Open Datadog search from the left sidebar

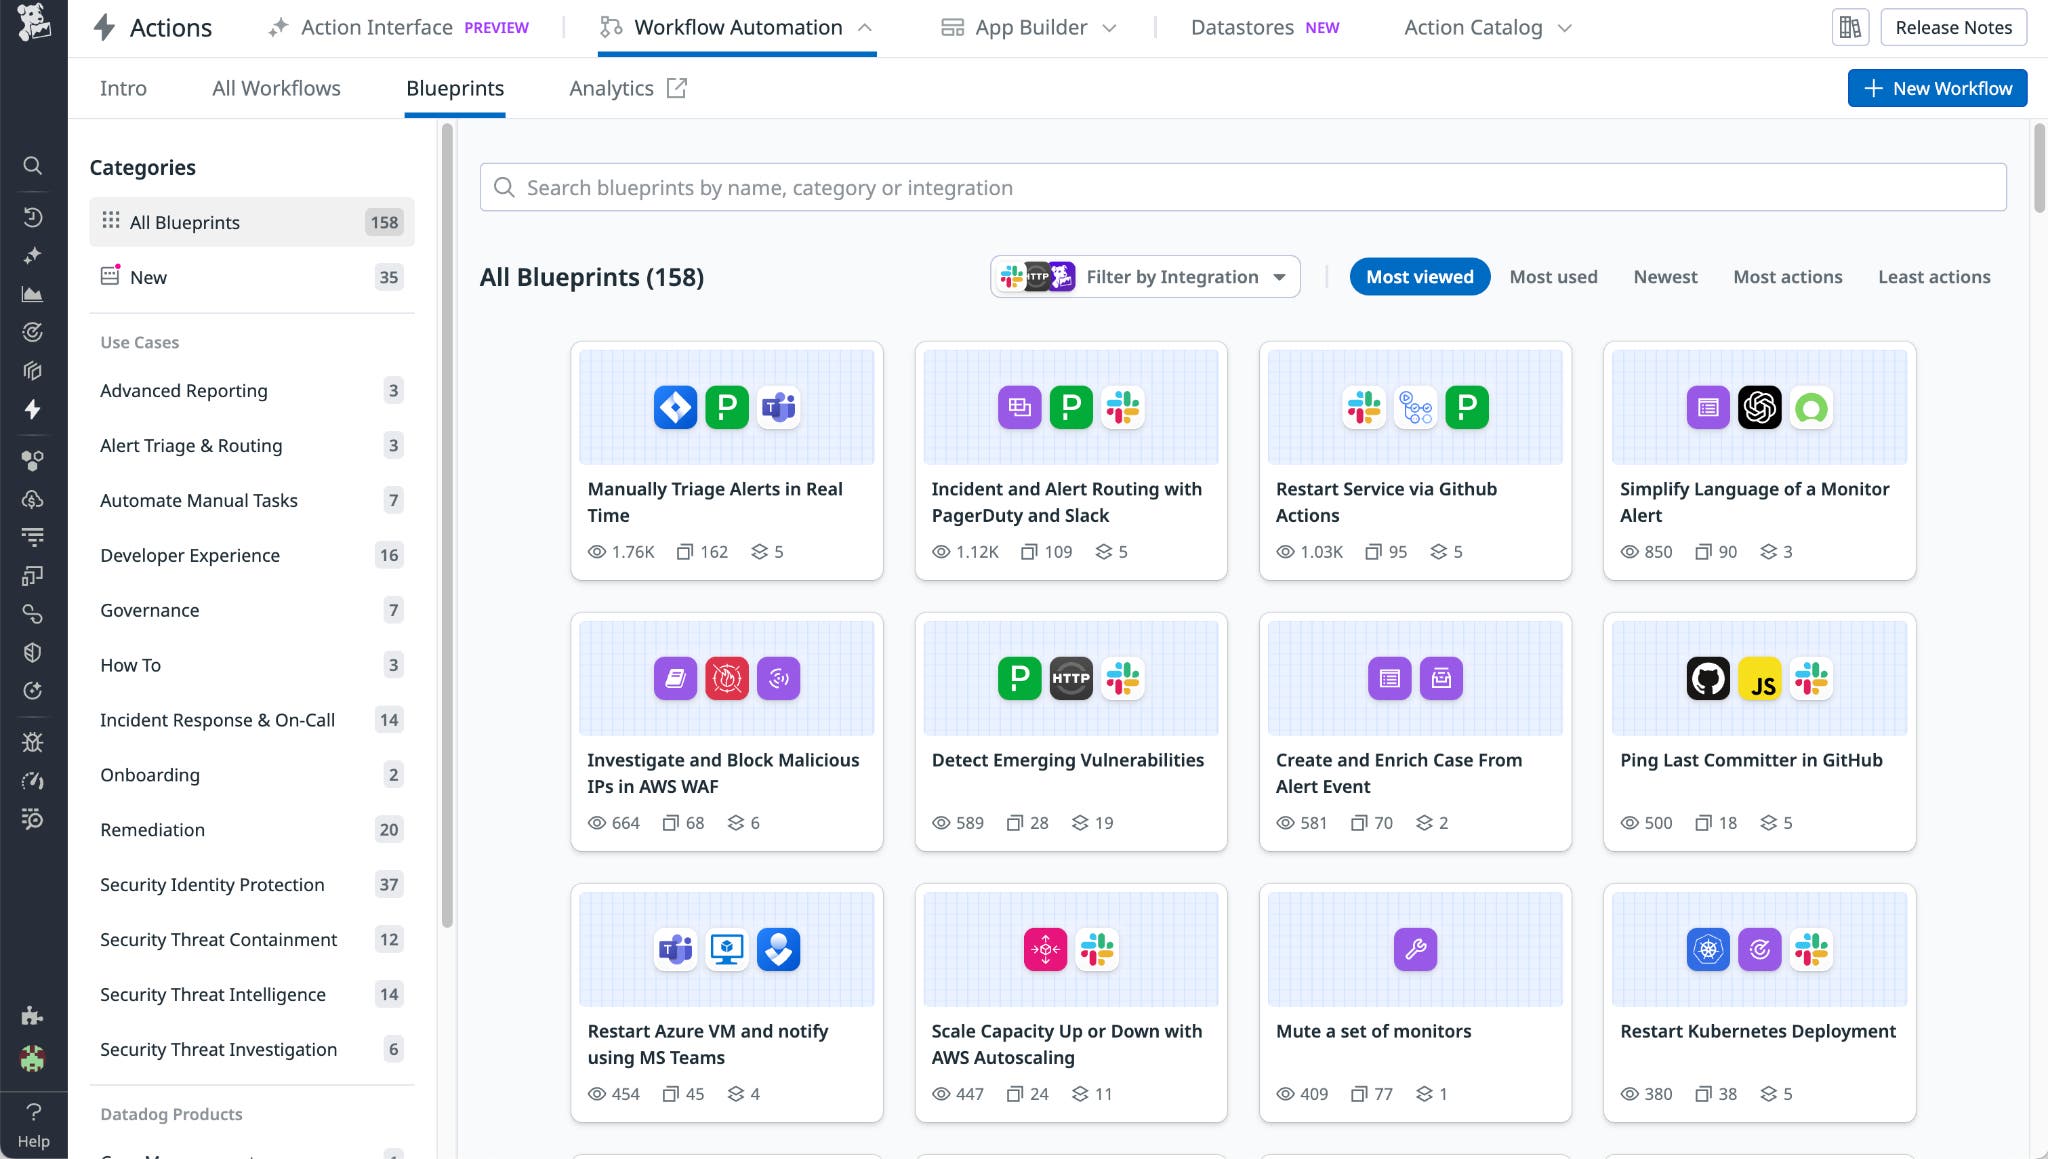pyautogui.click(x=33, y=166)
